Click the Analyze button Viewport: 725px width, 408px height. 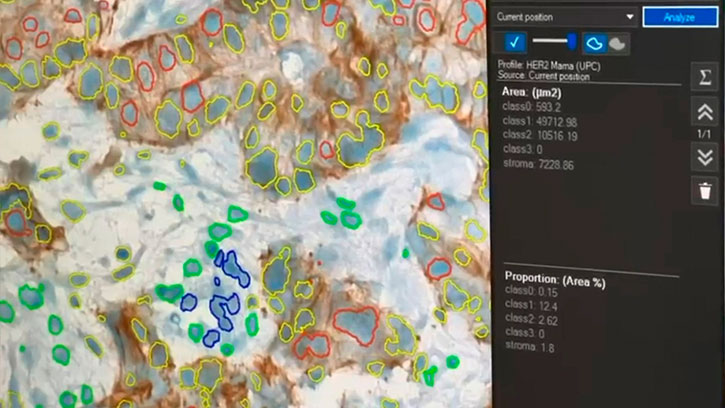click(680, 17)
